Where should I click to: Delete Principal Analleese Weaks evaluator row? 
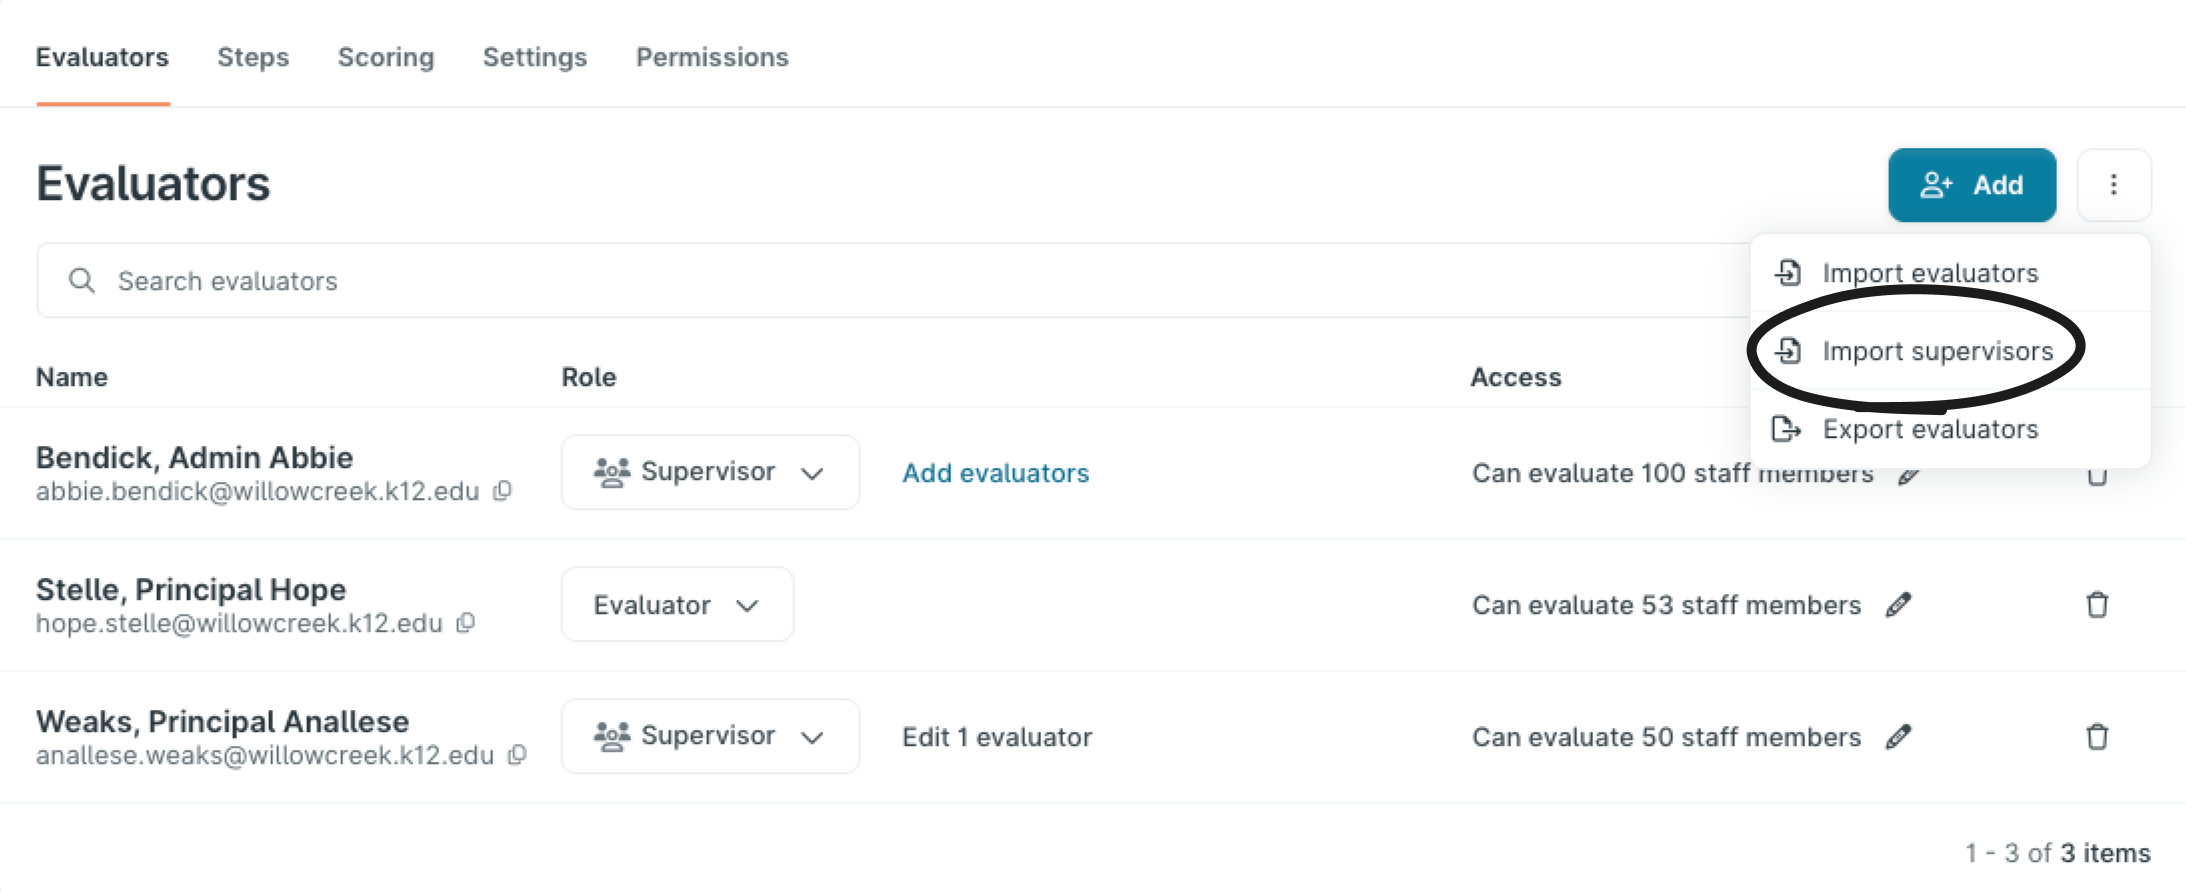click(x=2097, y=737)
